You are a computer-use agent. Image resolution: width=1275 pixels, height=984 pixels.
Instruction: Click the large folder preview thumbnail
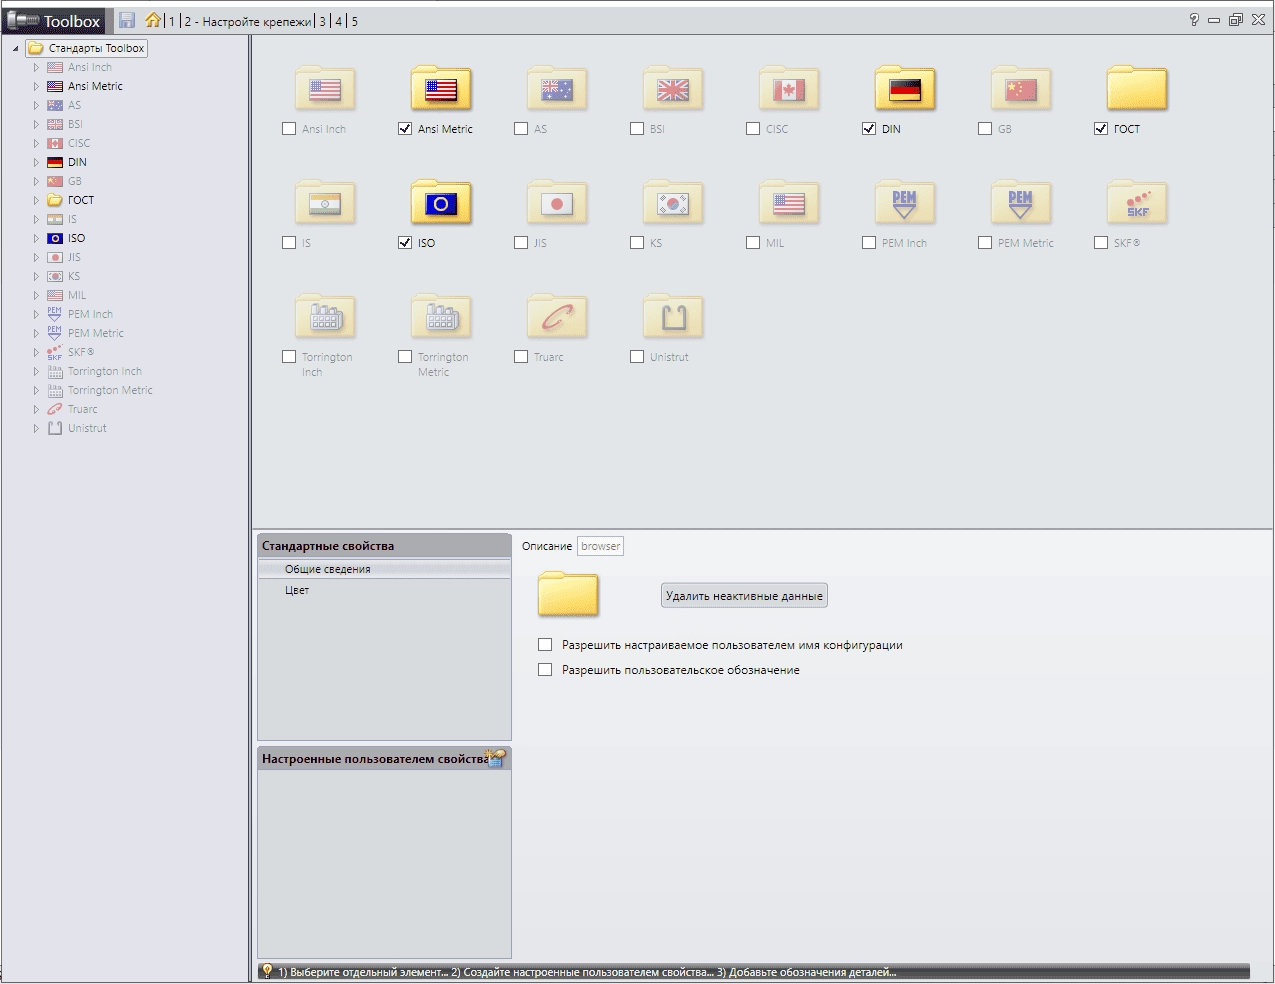tap(568, 595)
